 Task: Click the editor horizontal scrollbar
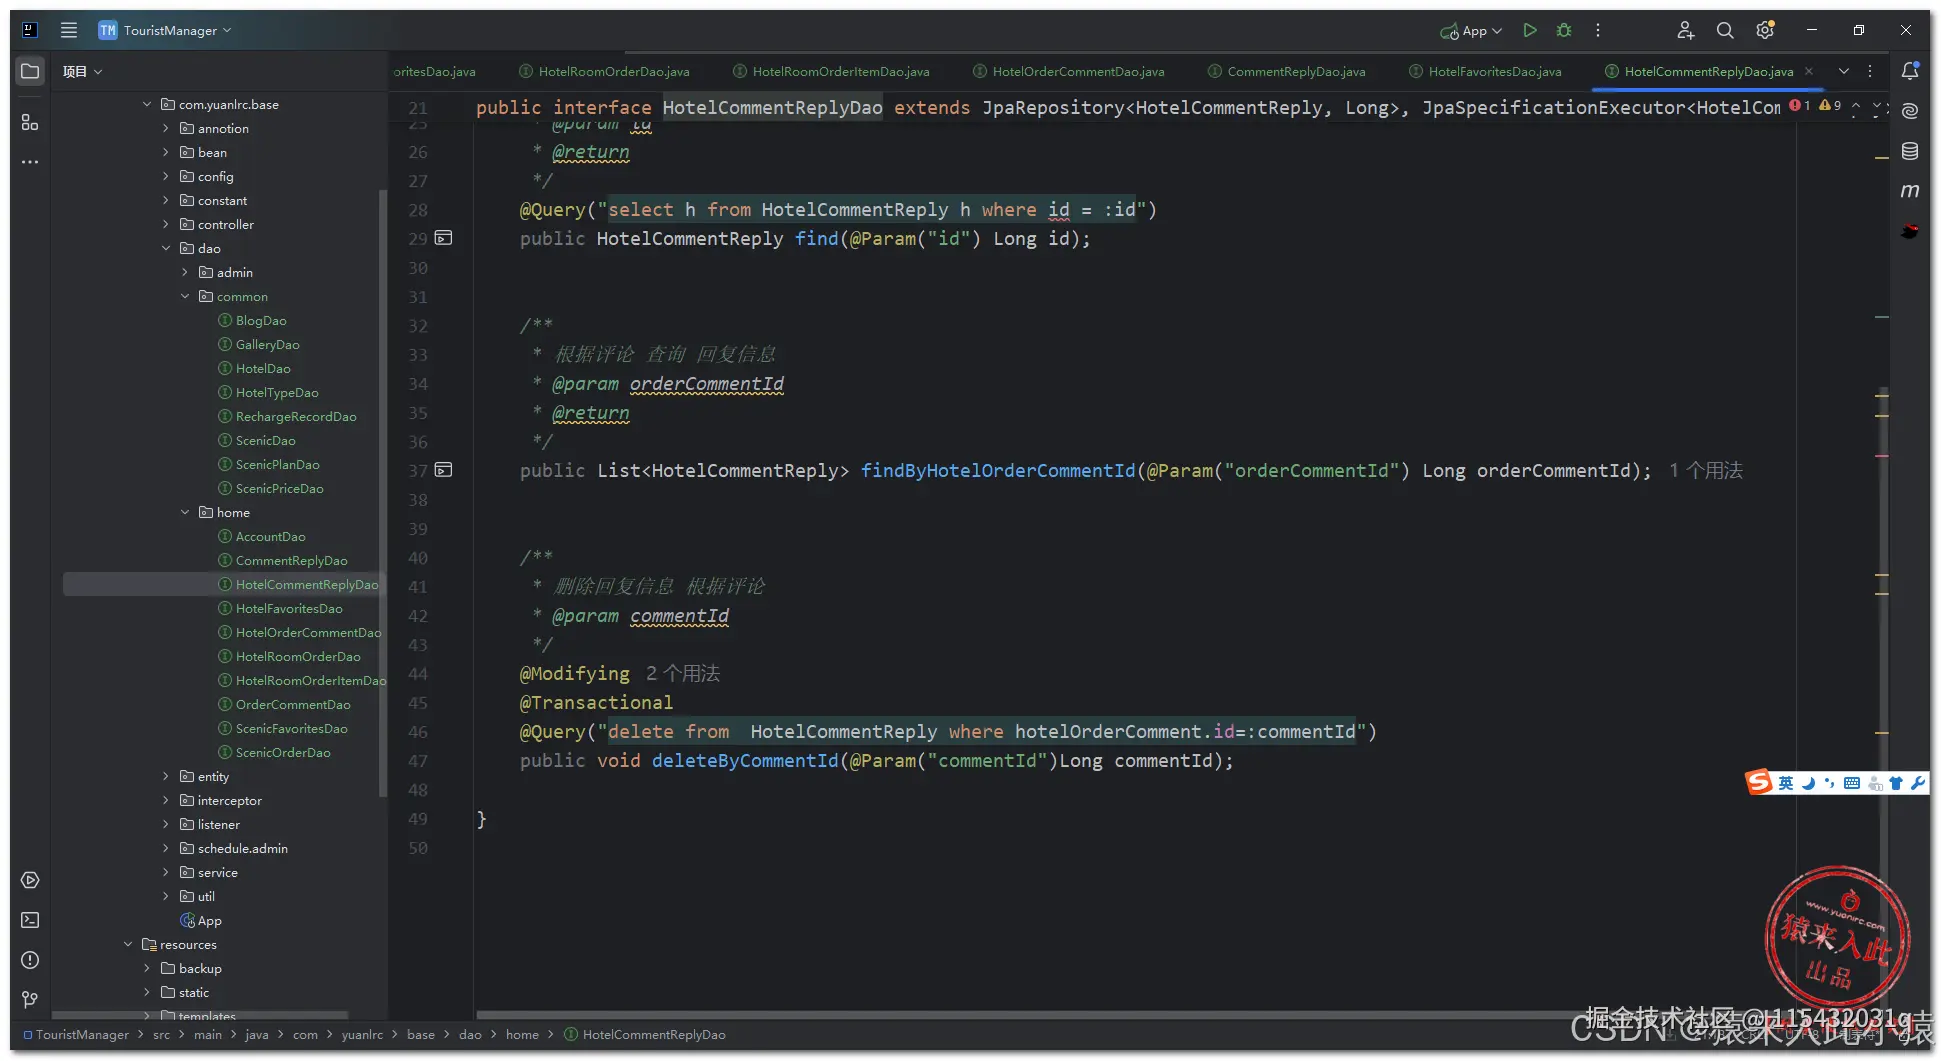coord(1030,1014)
